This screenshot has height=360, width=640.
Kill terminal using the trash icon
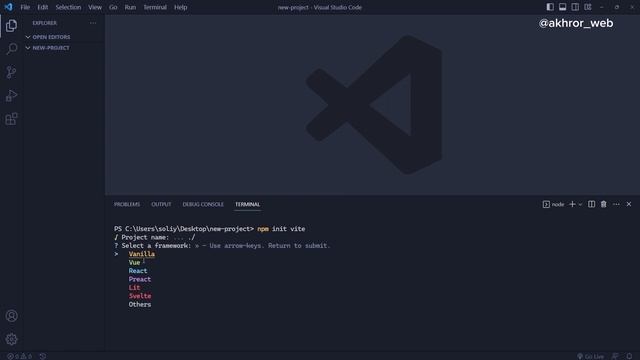[604, 204]
